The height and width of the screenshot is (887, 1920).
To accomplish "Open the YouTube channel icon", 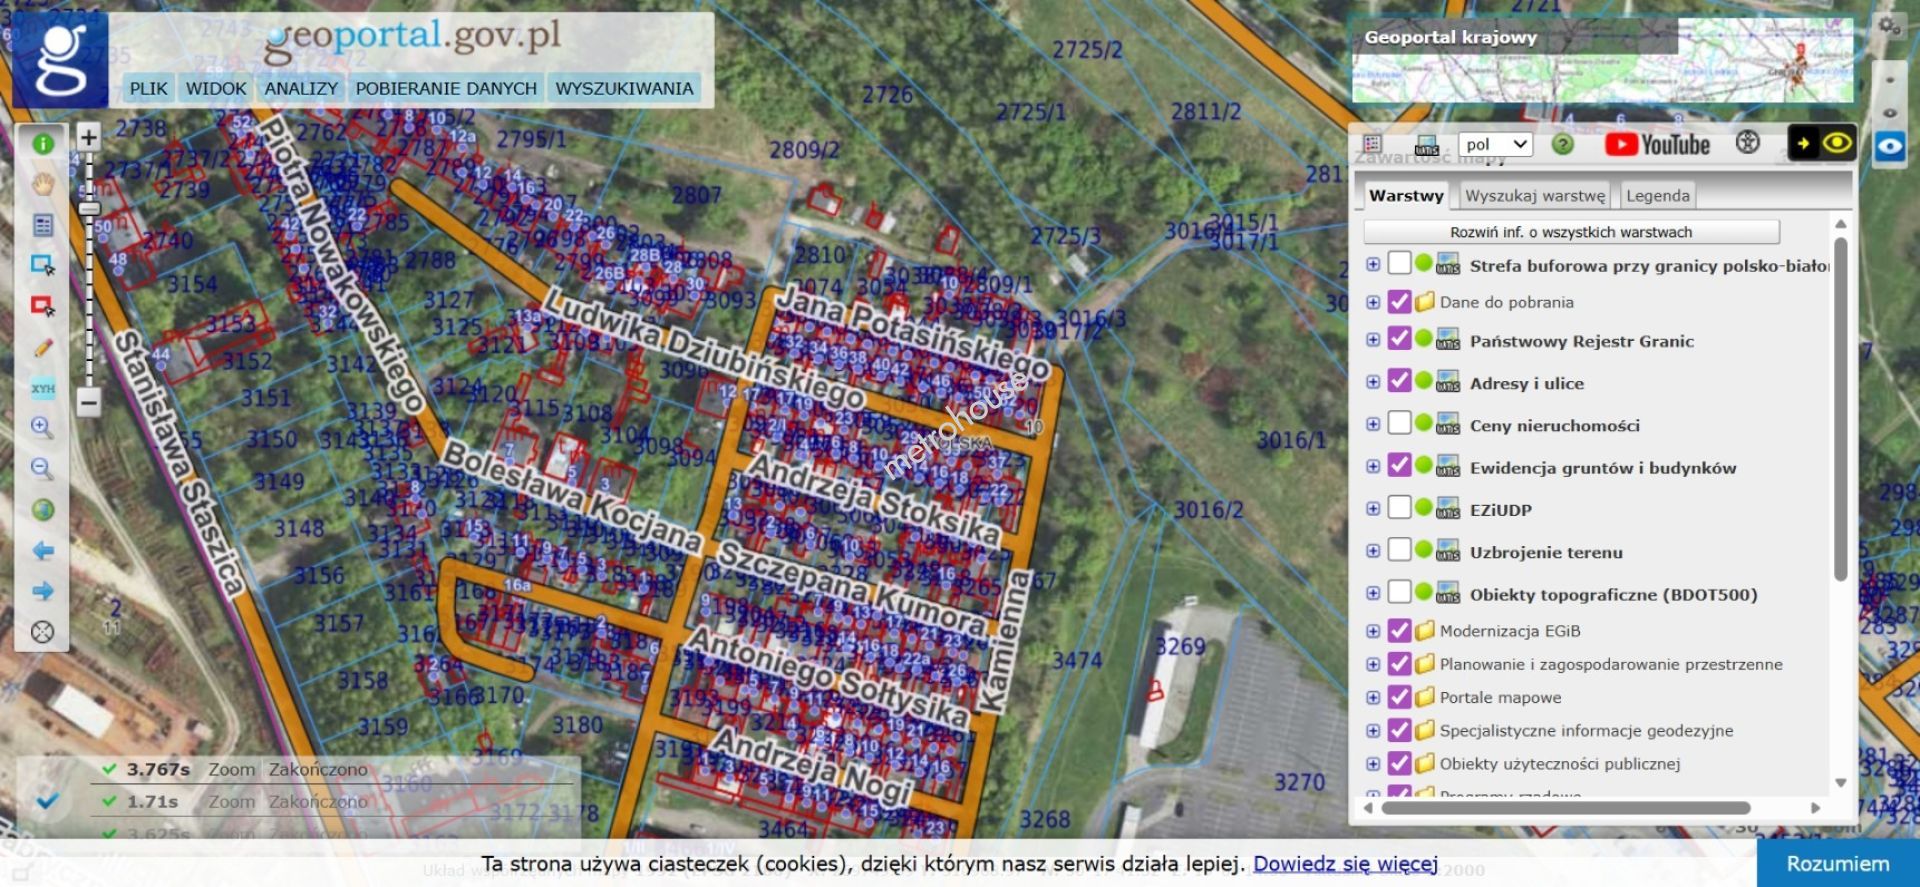I will (1657, 145).
